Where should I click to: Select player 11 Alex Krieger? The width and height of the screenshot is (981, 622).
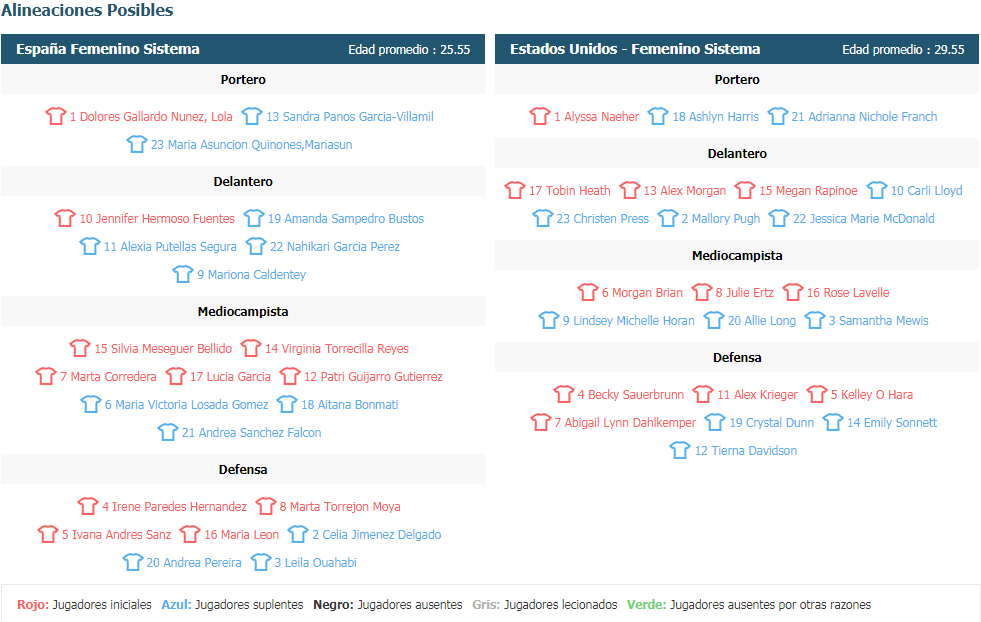coord(757,394)
